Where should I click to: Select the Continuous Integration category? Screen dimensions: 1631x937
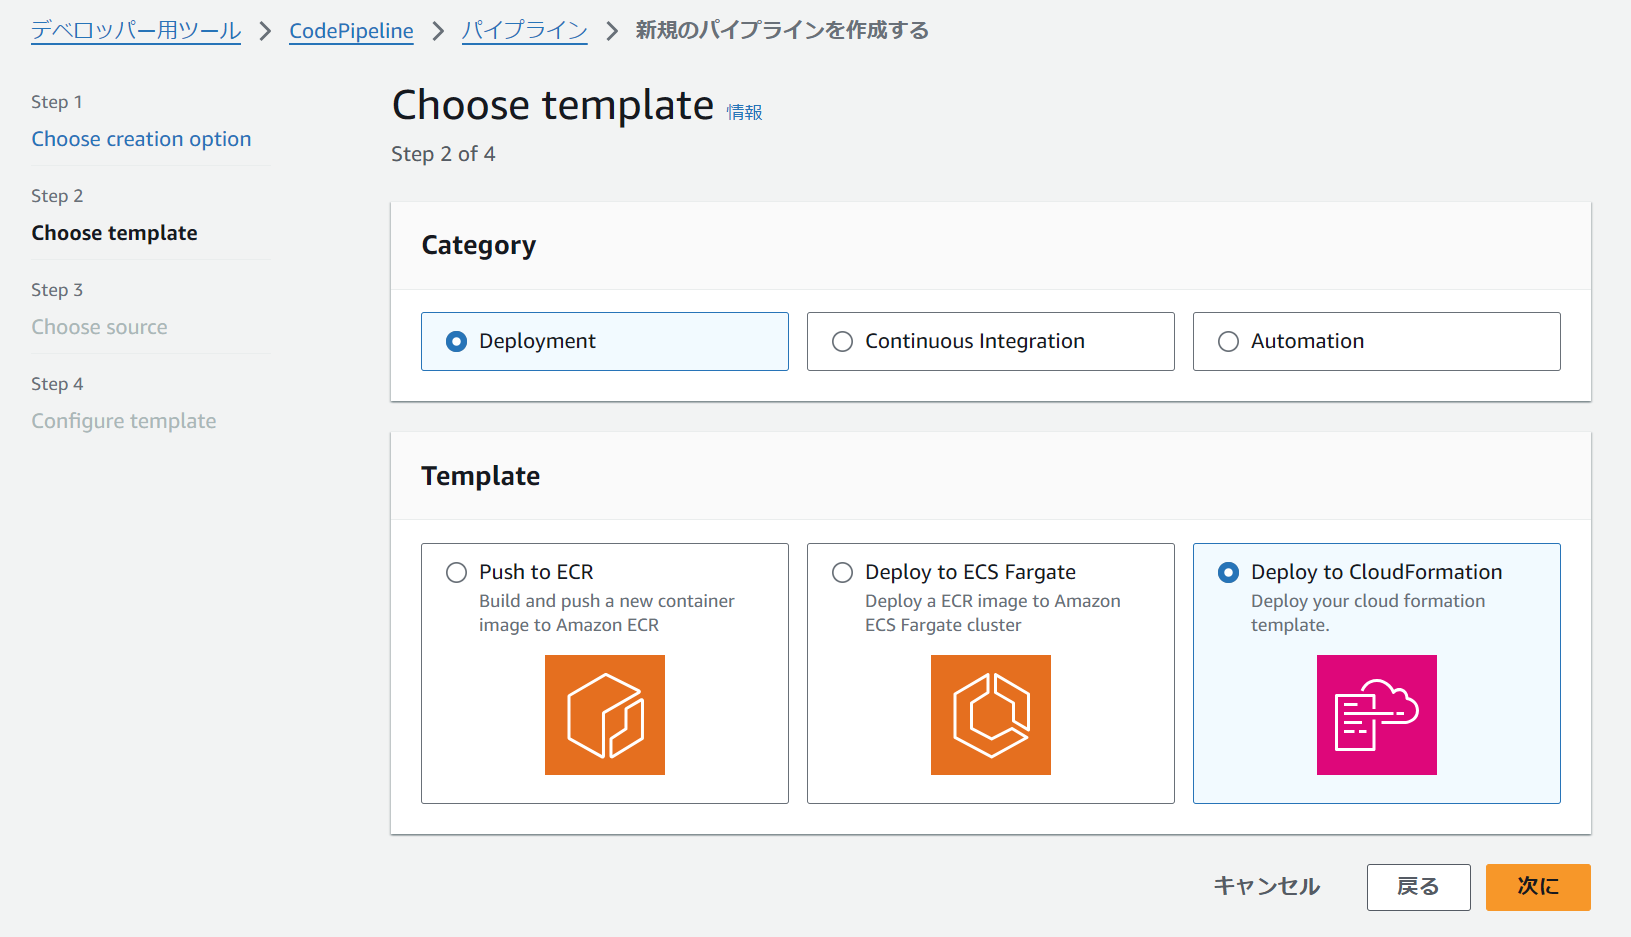[x=843, y=342]
